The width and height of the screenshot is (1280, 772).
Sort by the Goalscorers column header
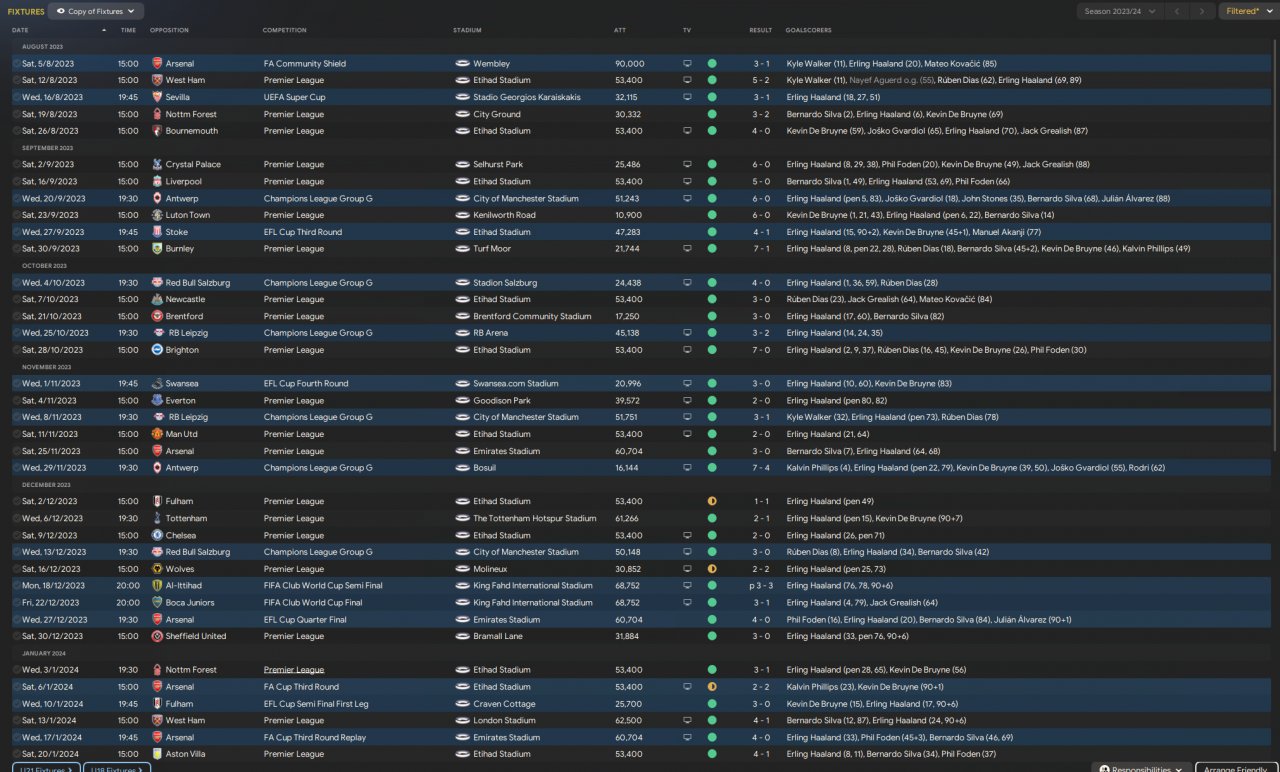pyautogui.click(x=809, y=30)
